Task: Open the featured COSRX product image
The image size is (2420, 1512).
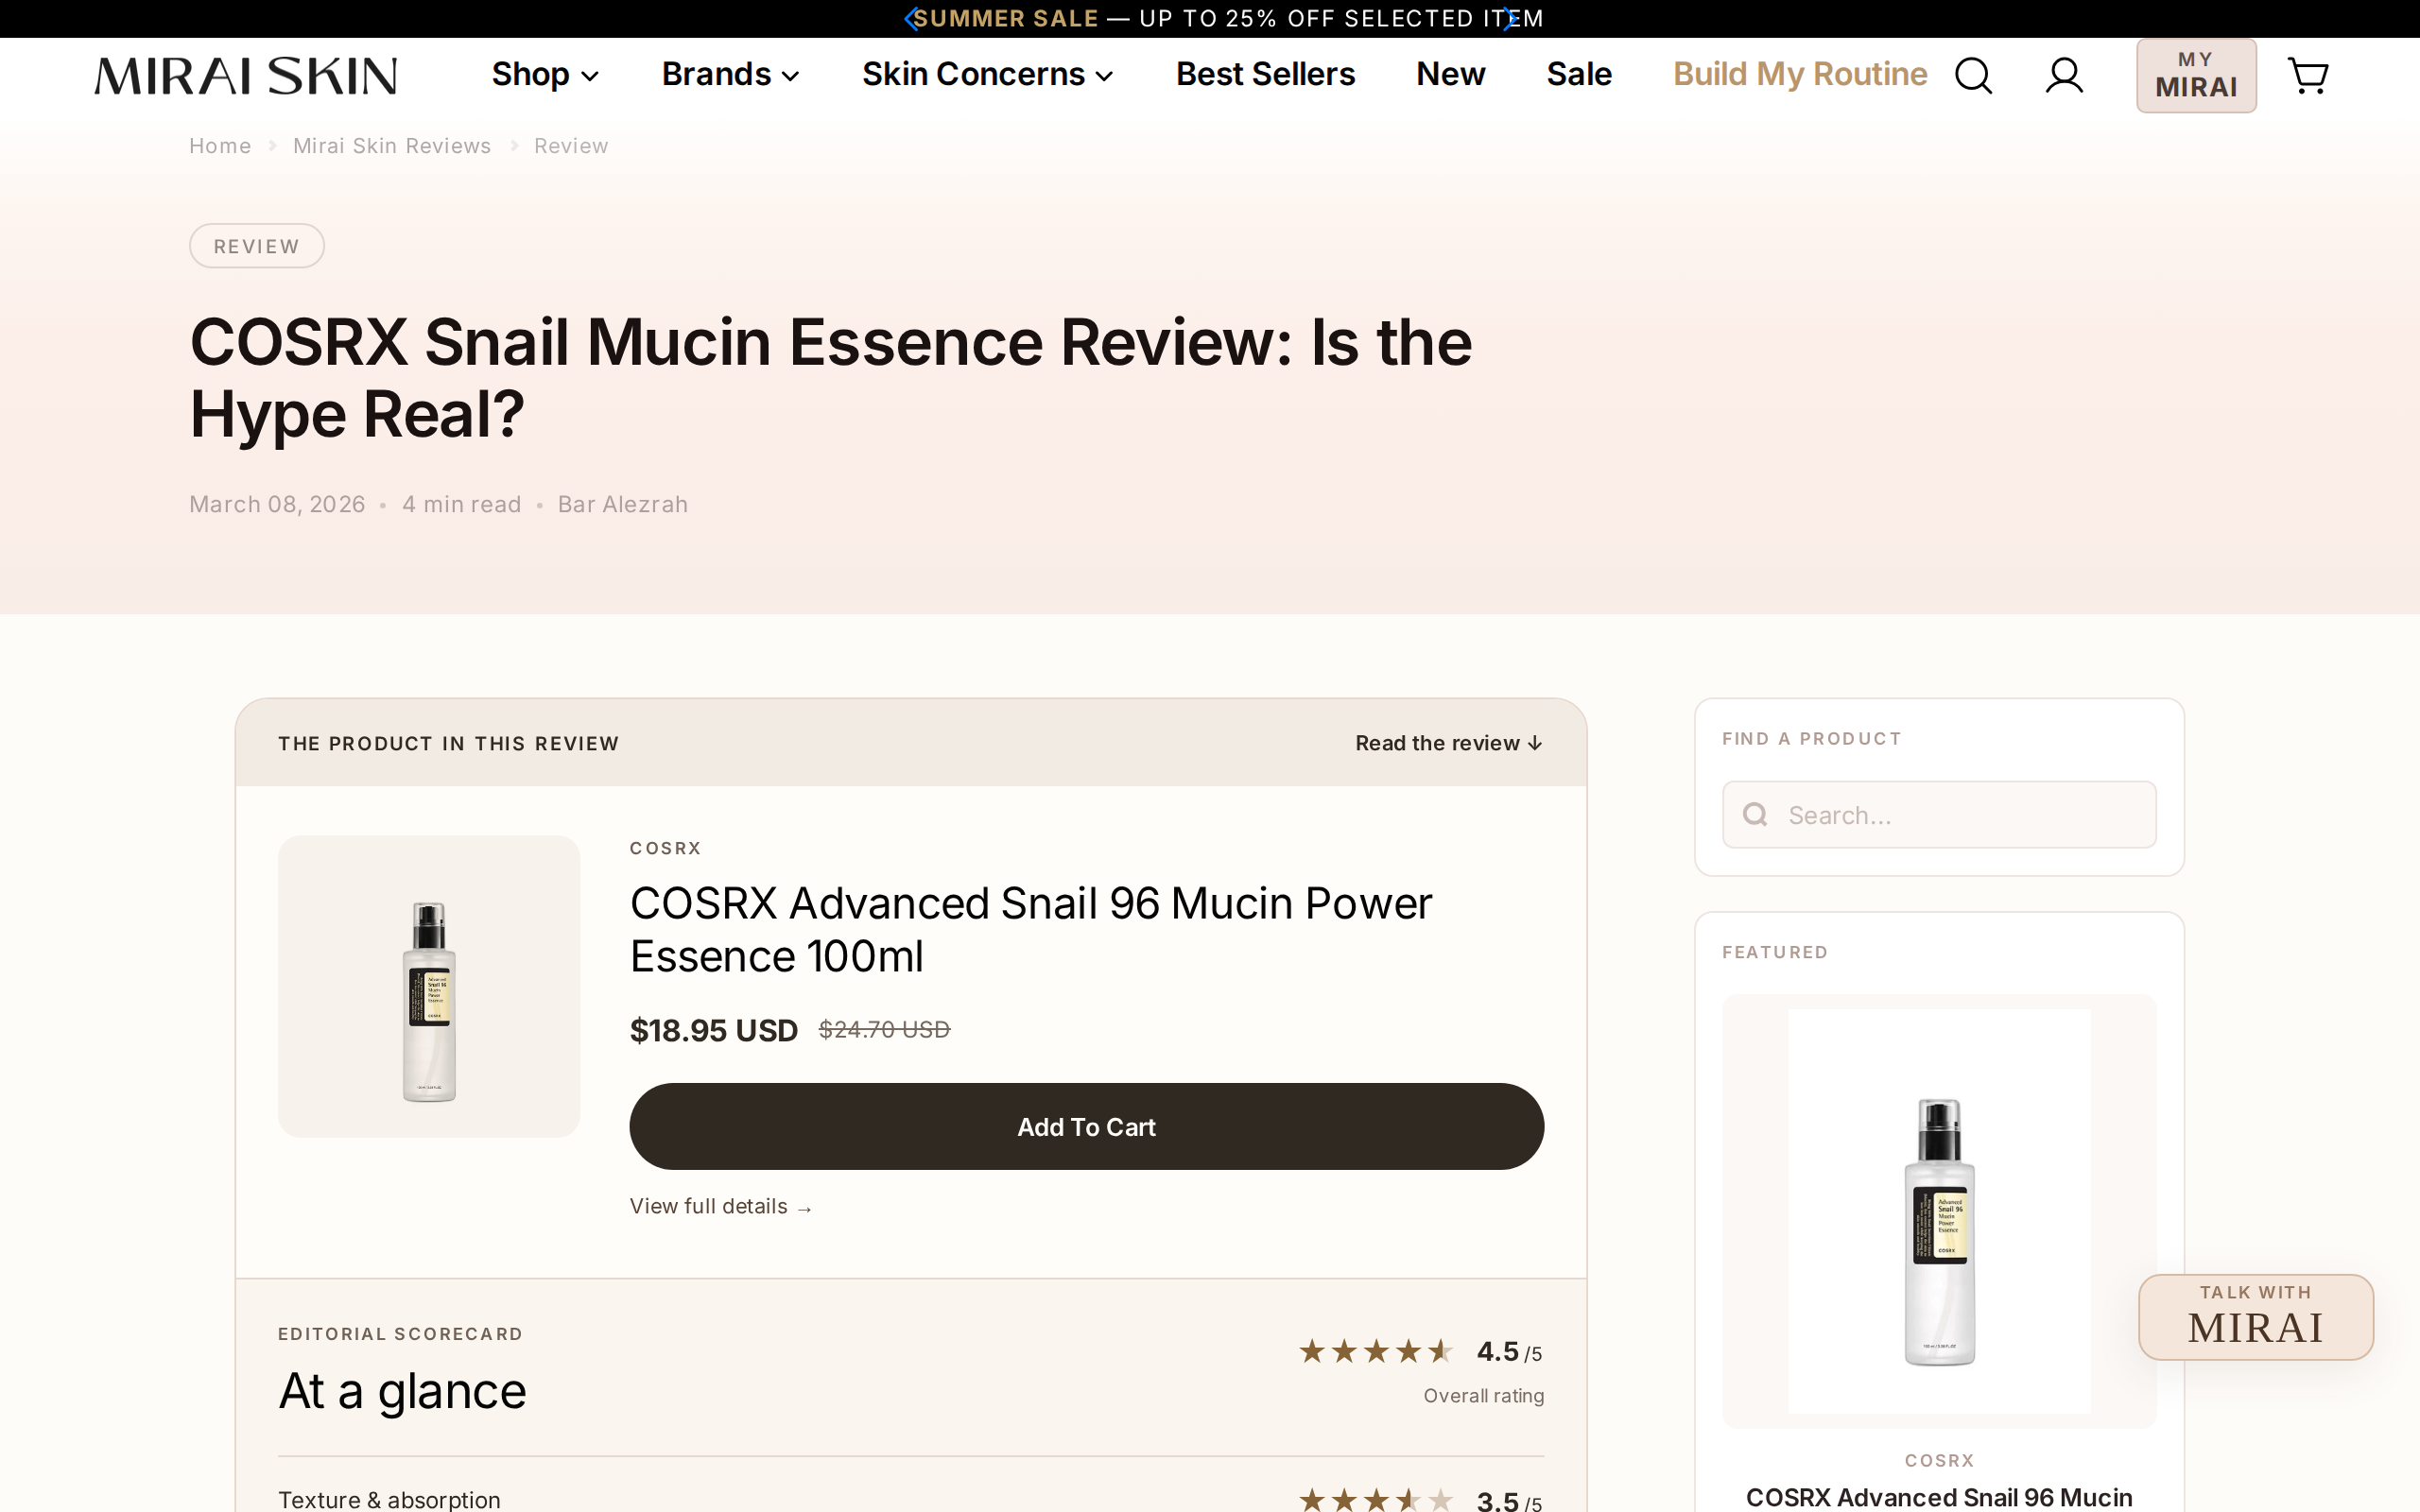Action: coord(1939,1211)
